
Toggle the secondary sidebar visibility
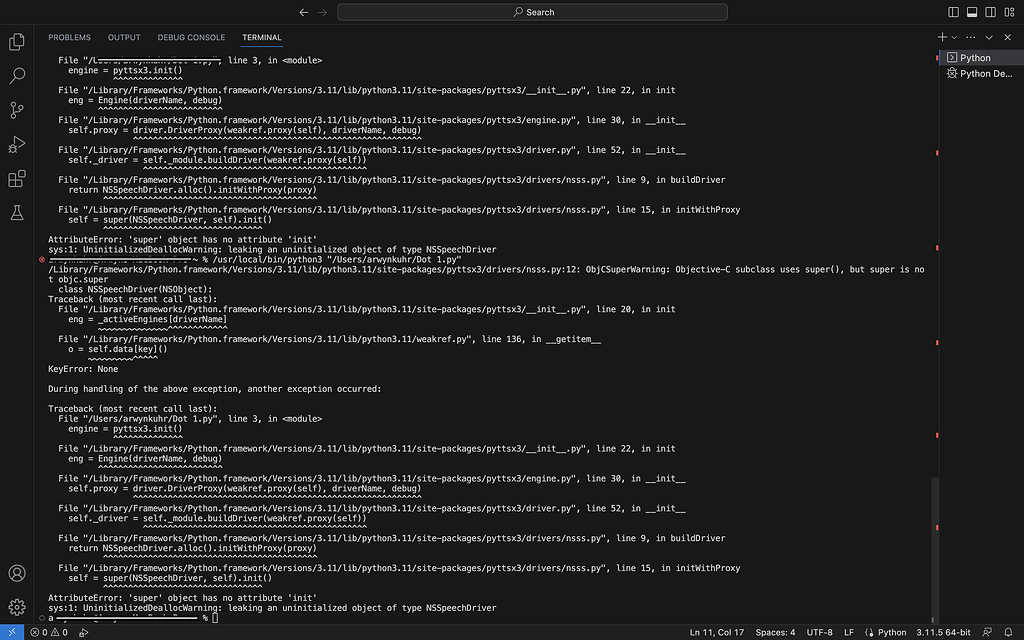990,12
